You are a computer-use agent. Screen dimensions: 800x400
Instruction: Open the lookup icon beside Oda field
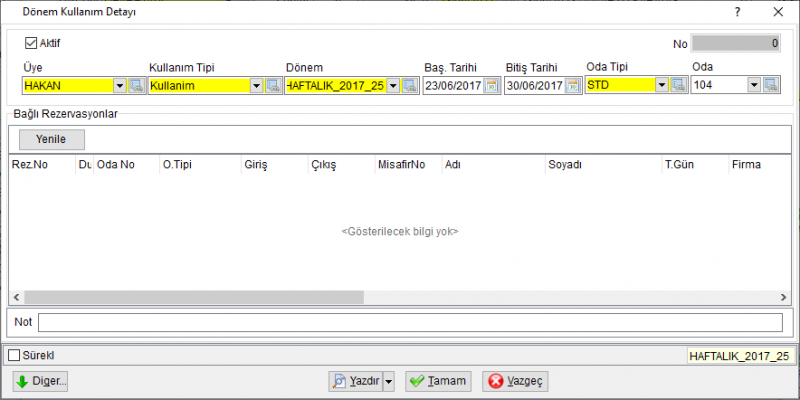[770, 86]
